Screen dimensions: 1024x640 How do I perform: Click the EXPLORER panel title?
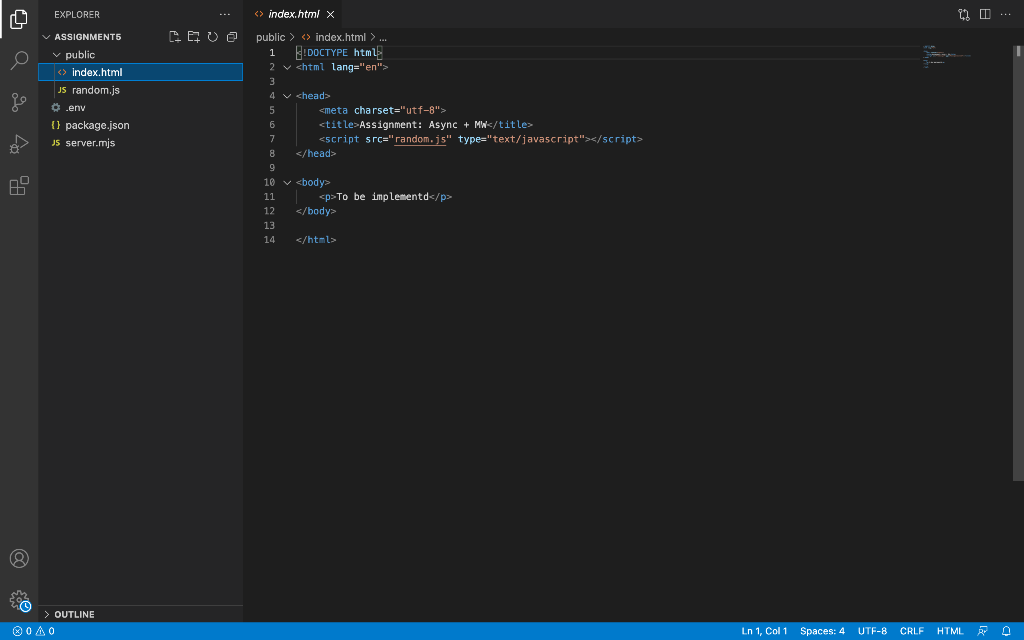point(77,14)
